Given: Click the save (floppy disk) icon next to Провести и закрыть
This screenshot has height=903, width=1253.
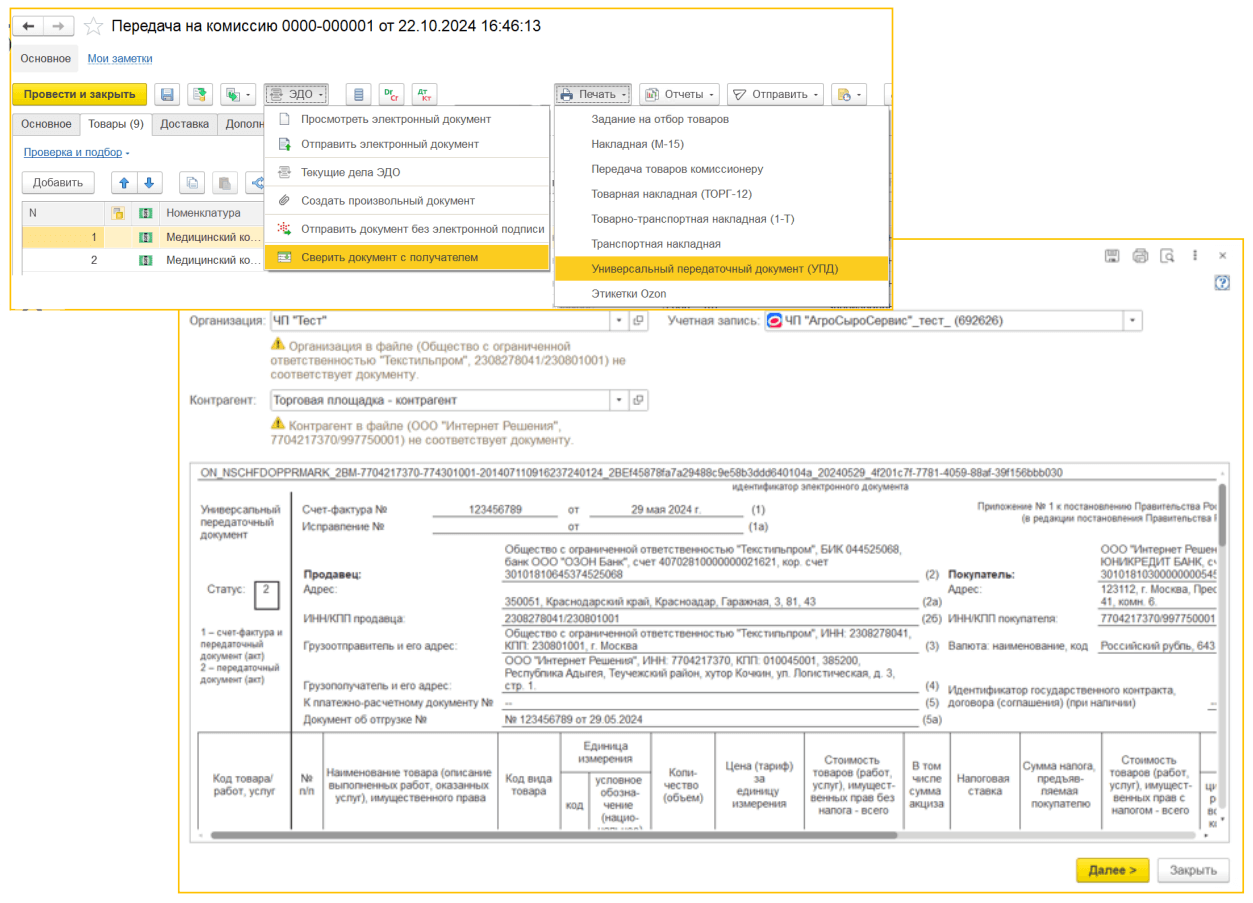Looking at the screenshot, I should [168, 95].
